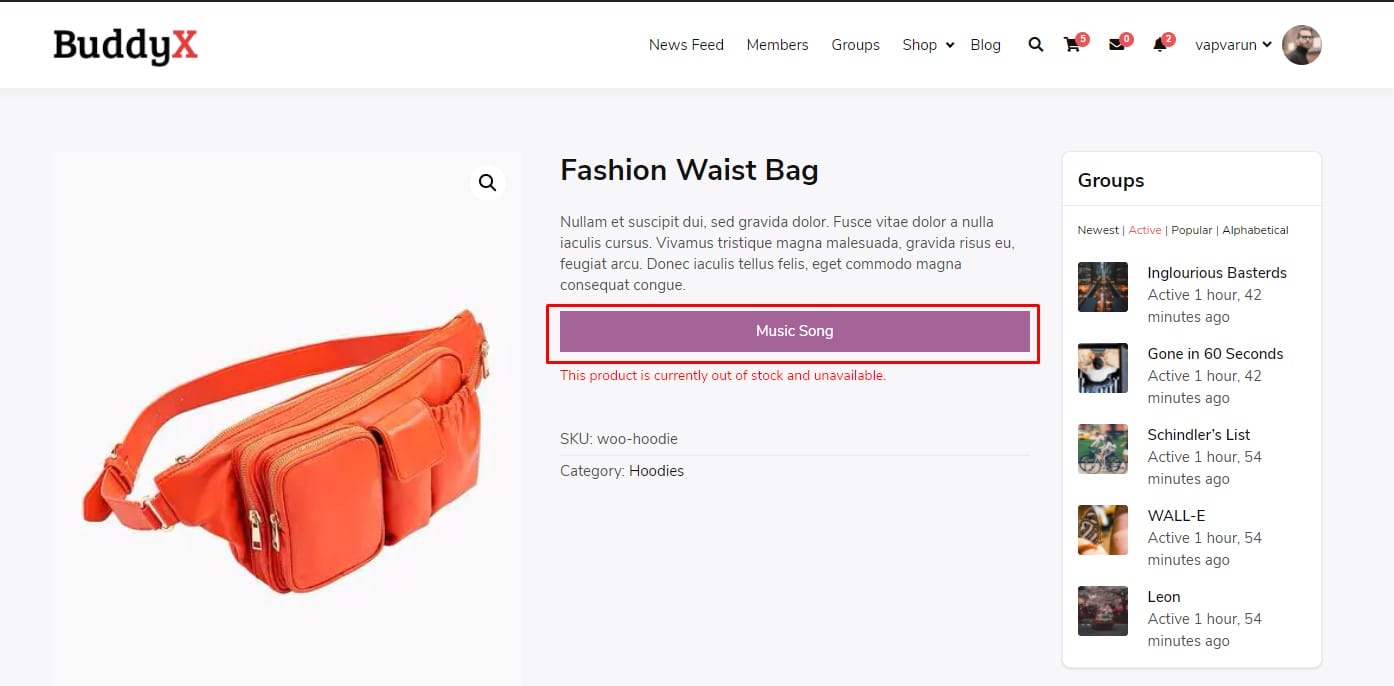Click the header search magnifier icon
Viewport: 1394px width, 686px height.
click(1036, 45)
